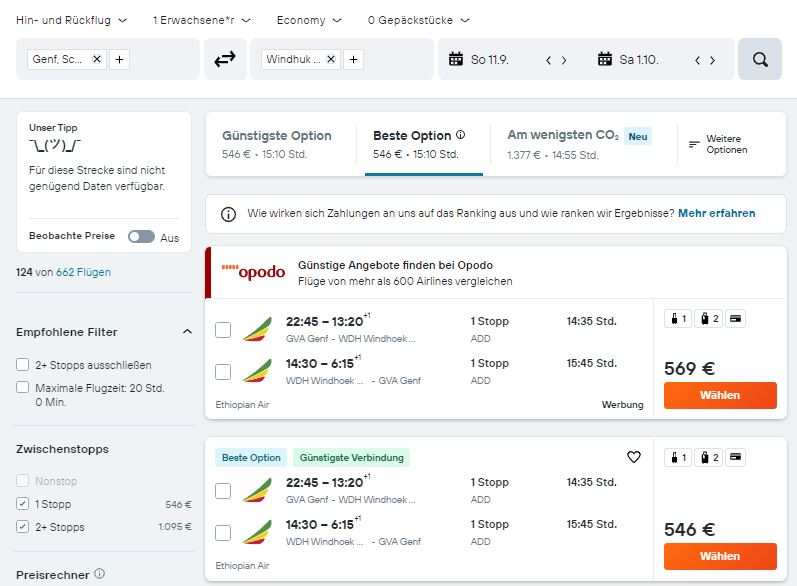Show info about Beste Option ranking
This screenshot has width=797, height=586.
pyautogui.click(x=461, y=135)
